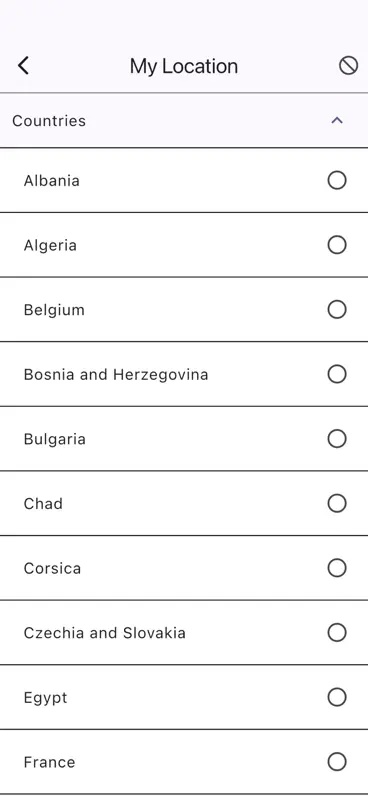Screen dimensions: 368x800
Task: Select the Albania radio button
Action: point(337,180)
